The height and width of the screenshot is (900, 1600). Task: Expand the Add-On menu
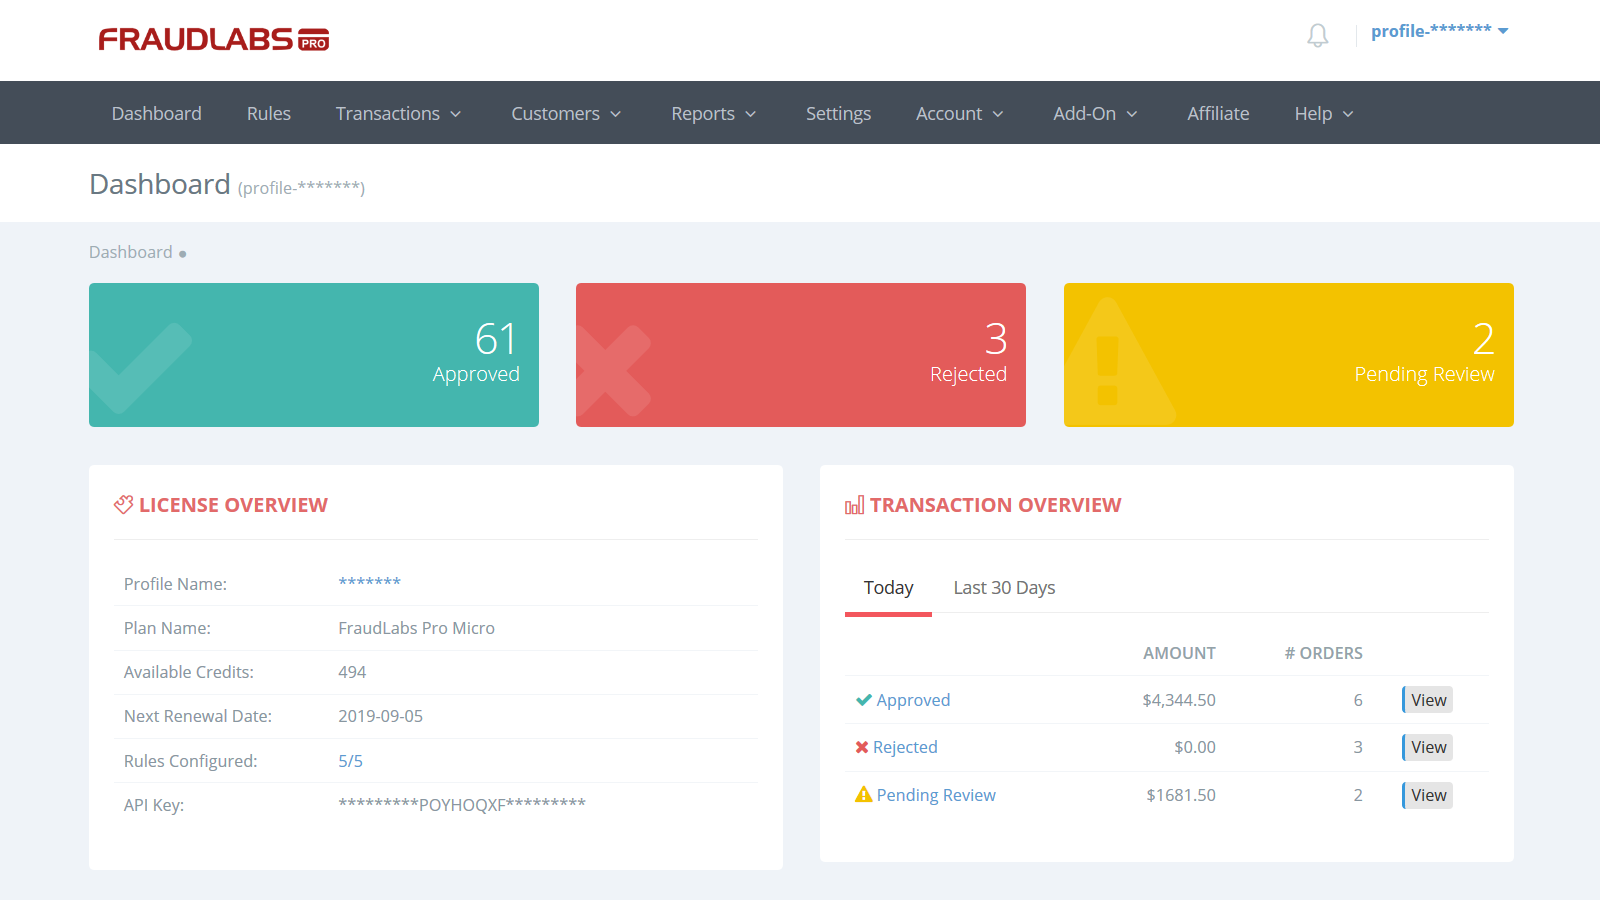pyautogui.click(x=1095, y=113)
